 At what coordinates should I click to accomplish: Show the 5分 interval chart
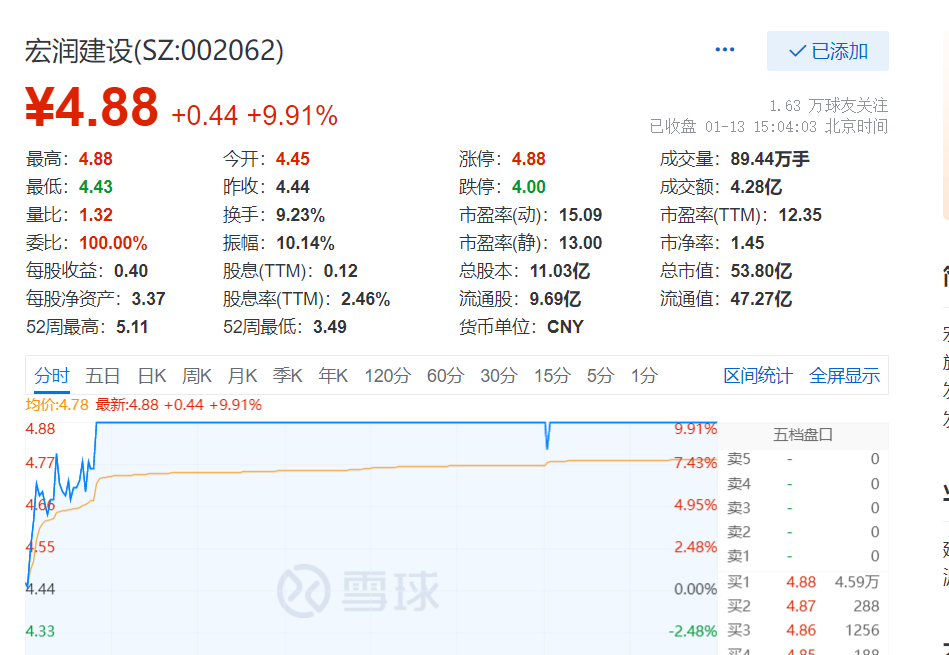pyautogui.click(x=600, y=376)
